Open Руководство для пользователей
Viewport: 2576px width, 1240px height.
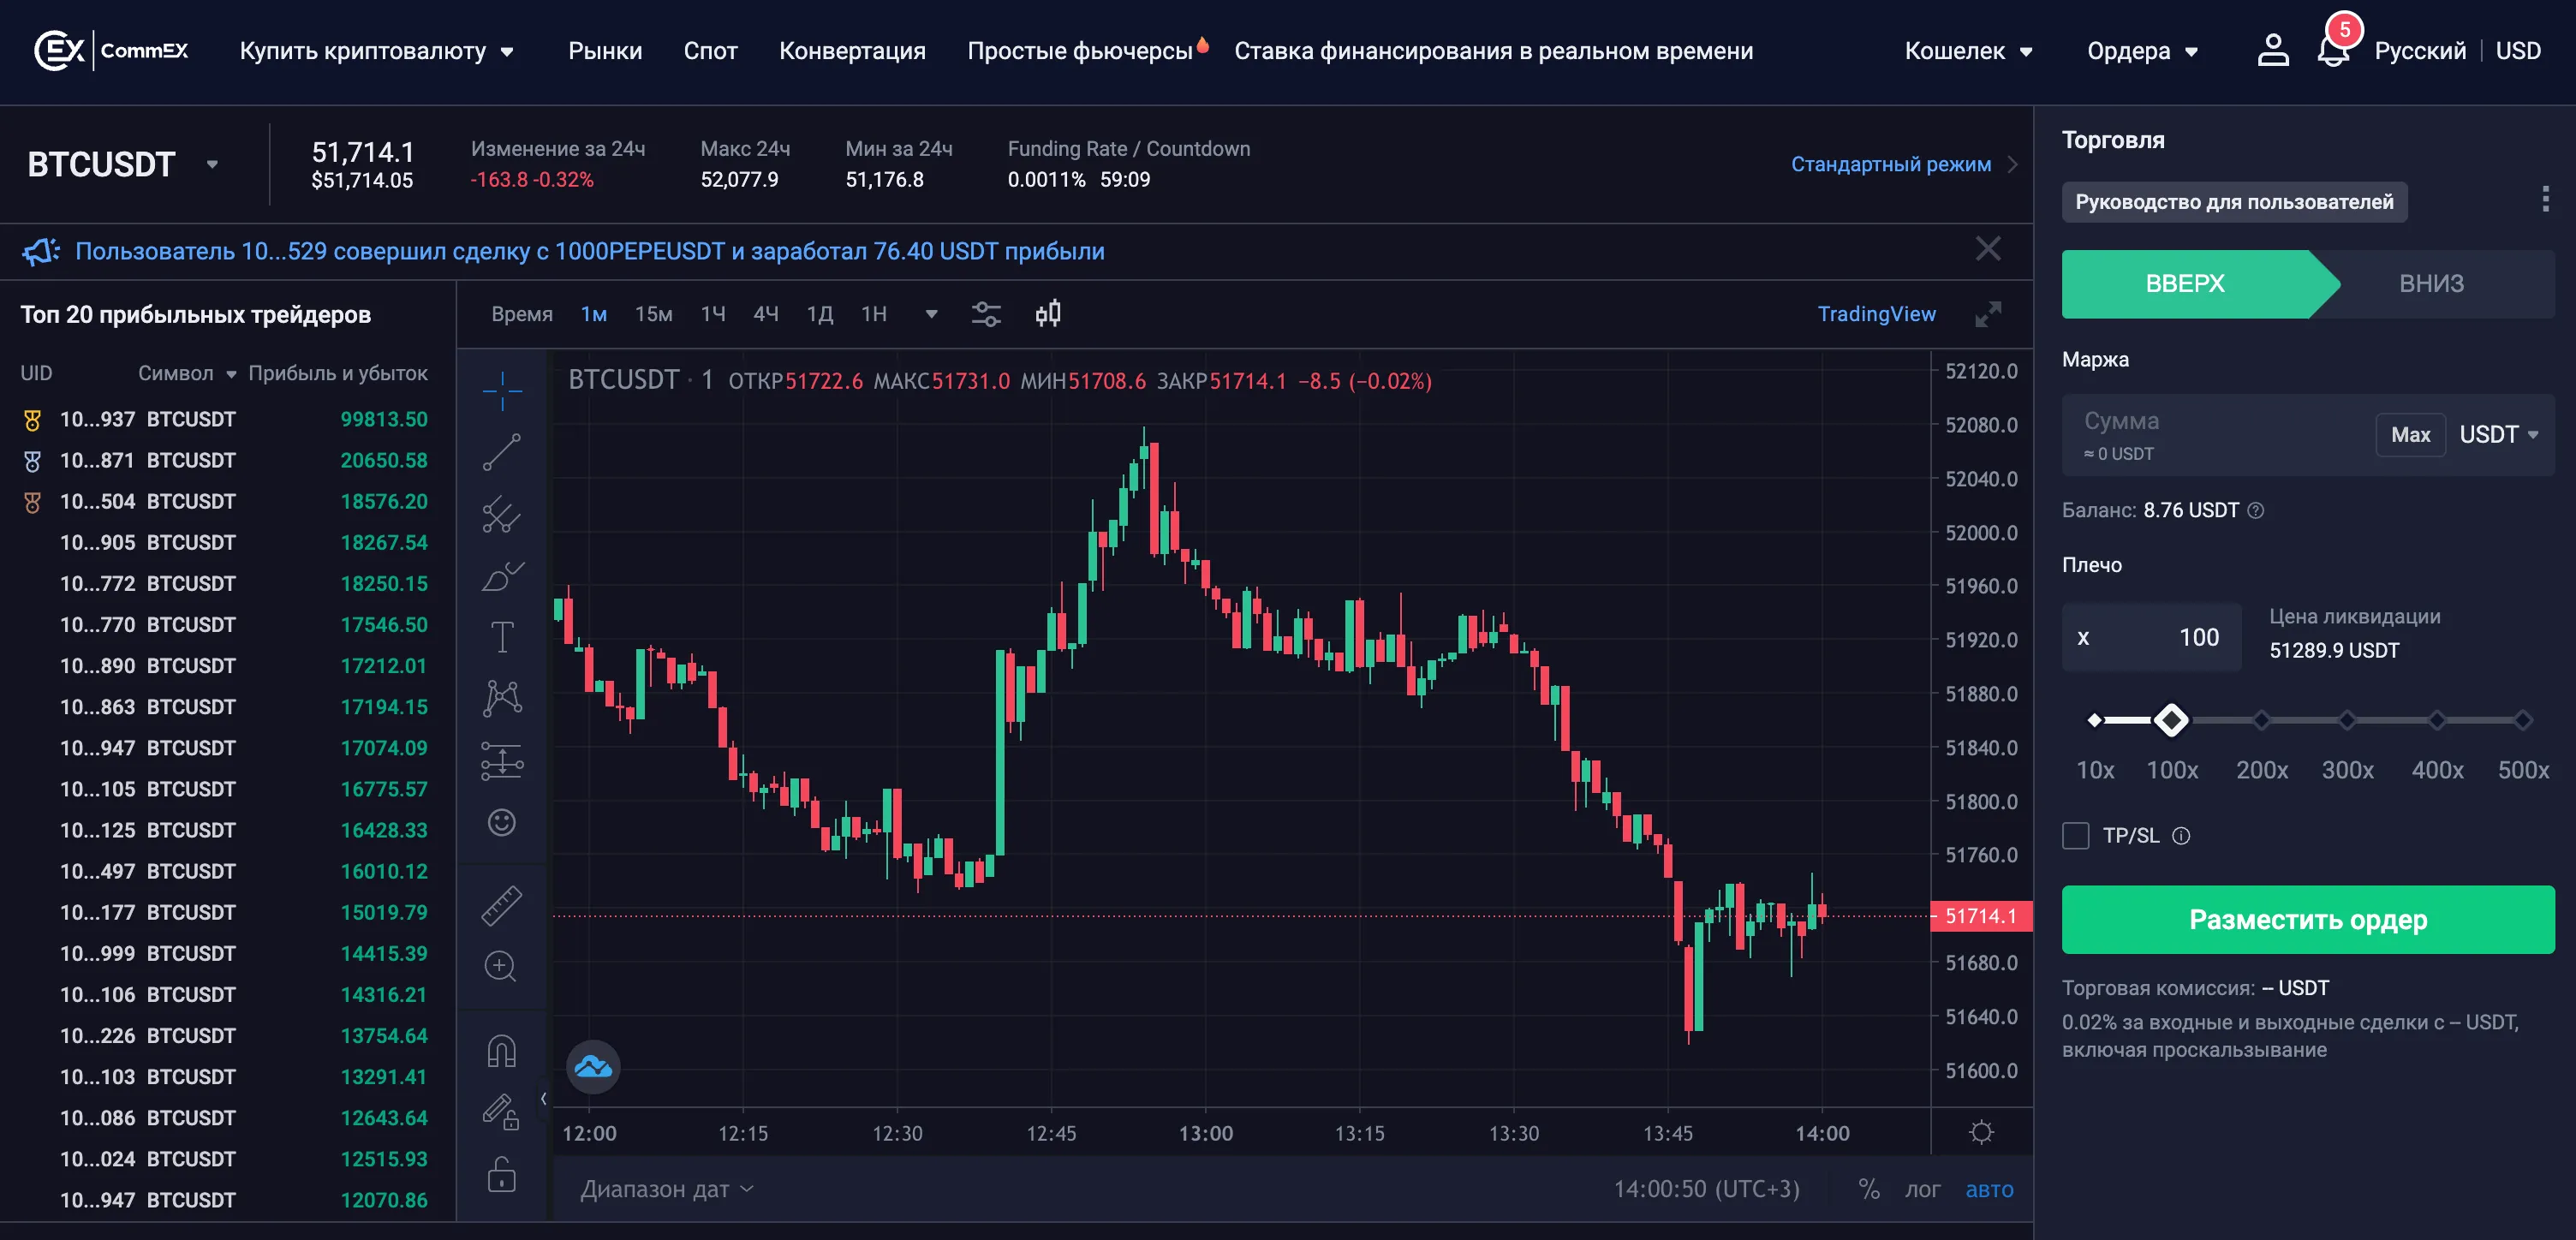click(x=2236, y=201)
